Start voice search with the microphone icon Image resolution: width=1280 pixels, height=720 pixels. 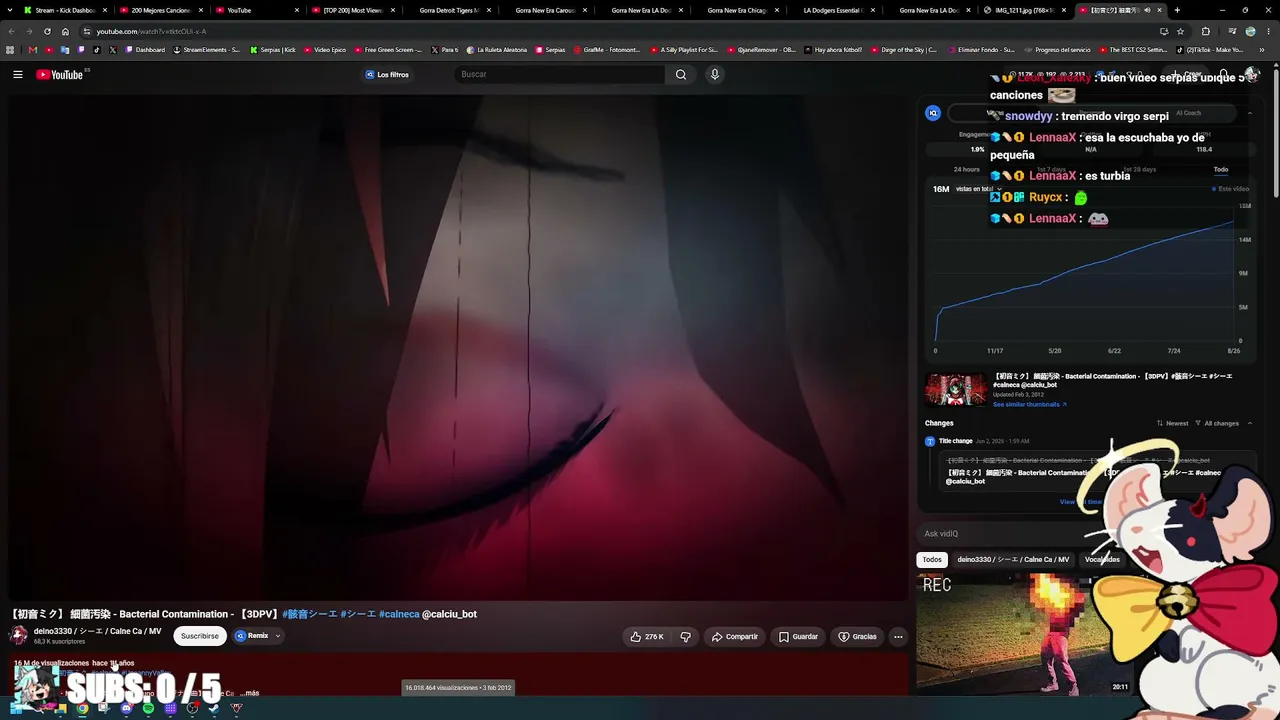[714, 74]
